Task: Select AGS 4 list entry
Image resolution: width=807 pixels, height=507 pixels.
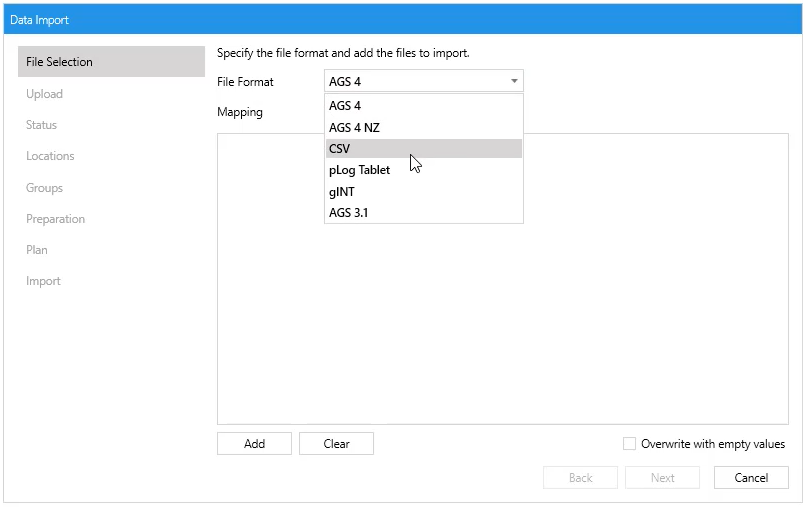Action: click(x=424, y=106)
